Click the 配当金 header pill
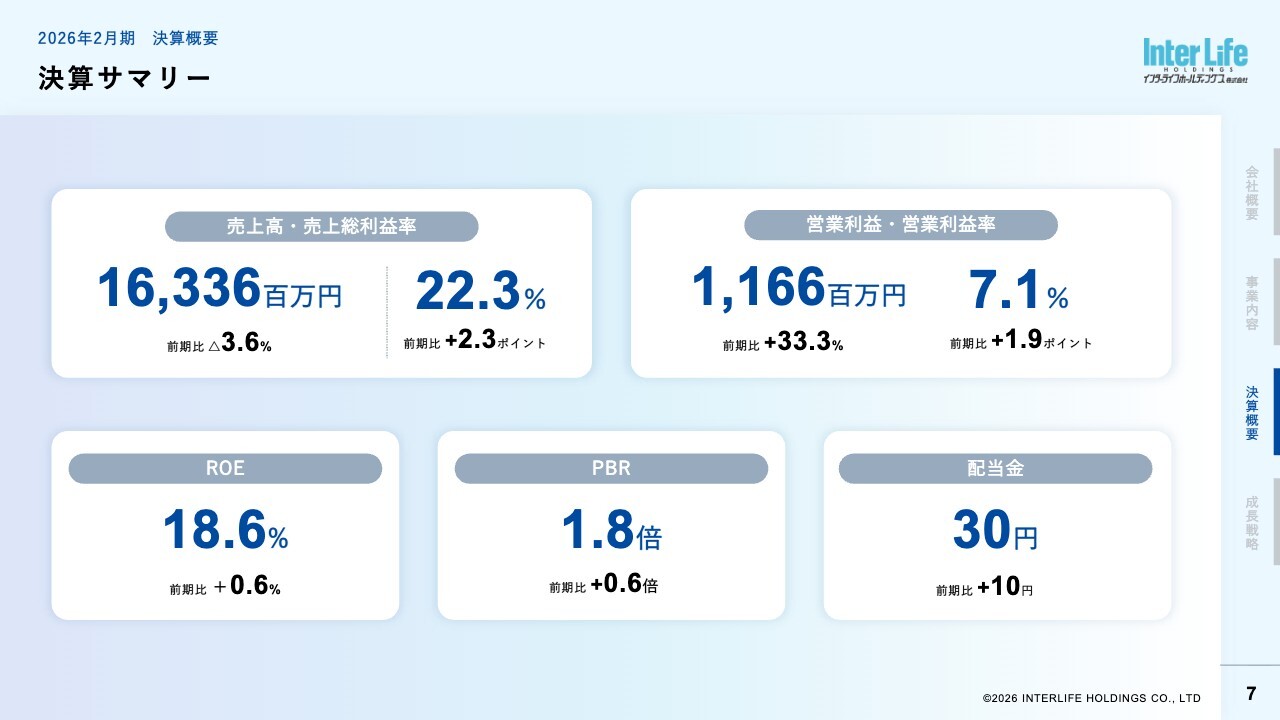 point(995,468)
